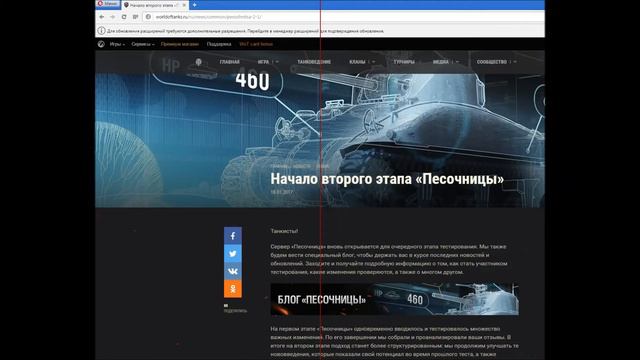Expand the «Игры» dropdown
The width and height of the screenshot is (640, 360).
click(x=117, y=44)
